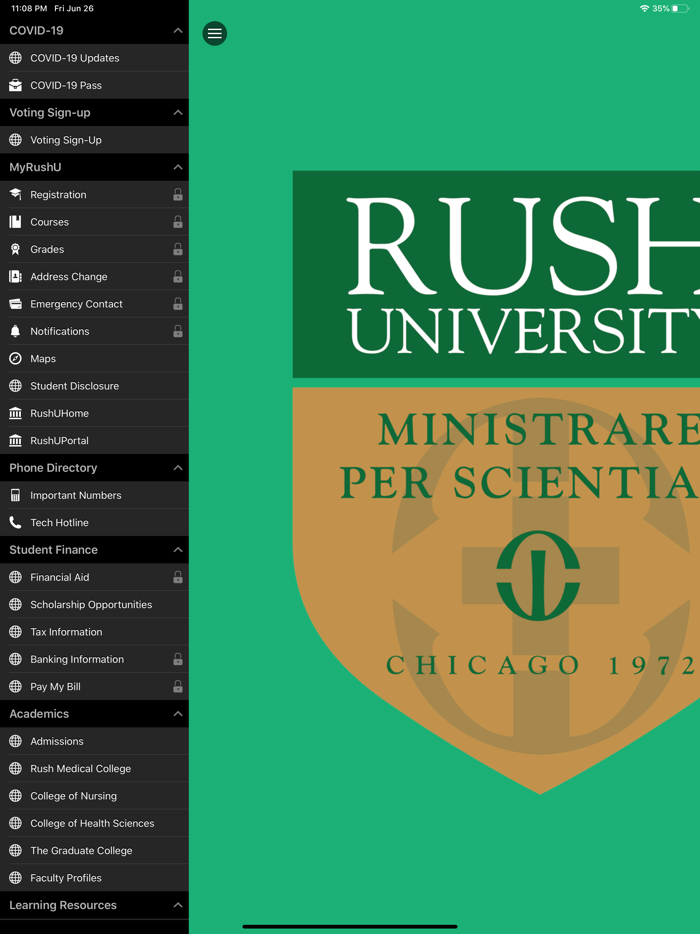This screenshot has height=934, width=700.
Task: Click the lock icon on Notifications row
Action: tap(178, 331)
